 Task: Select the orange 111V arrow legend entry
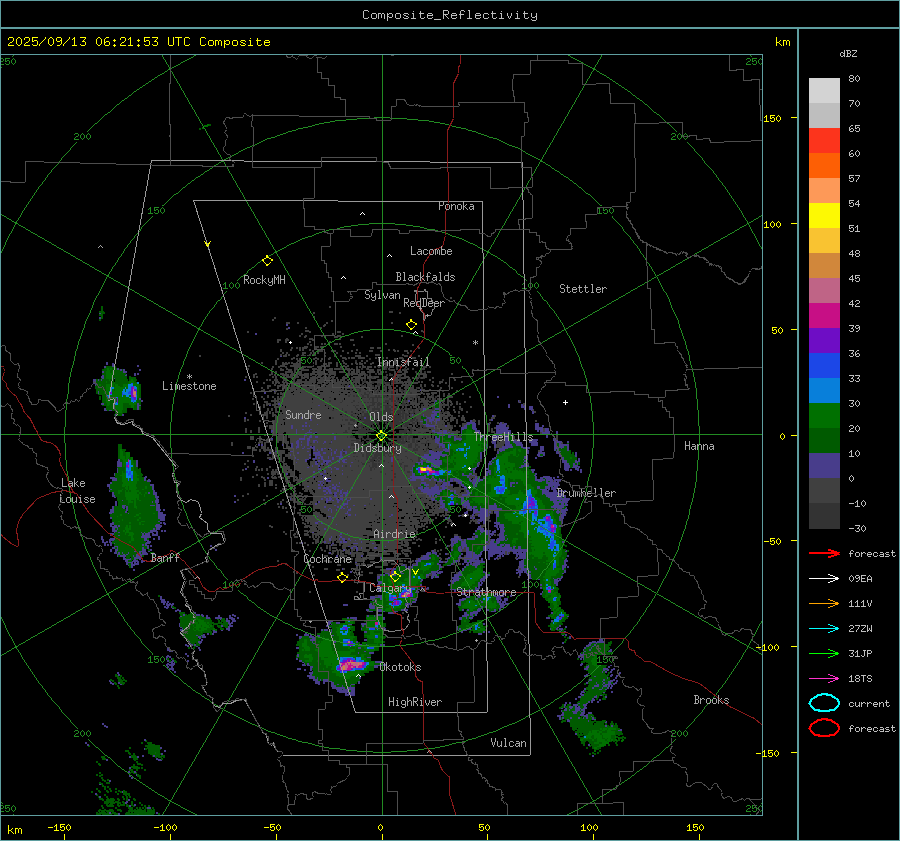click(x=824, y=603)
